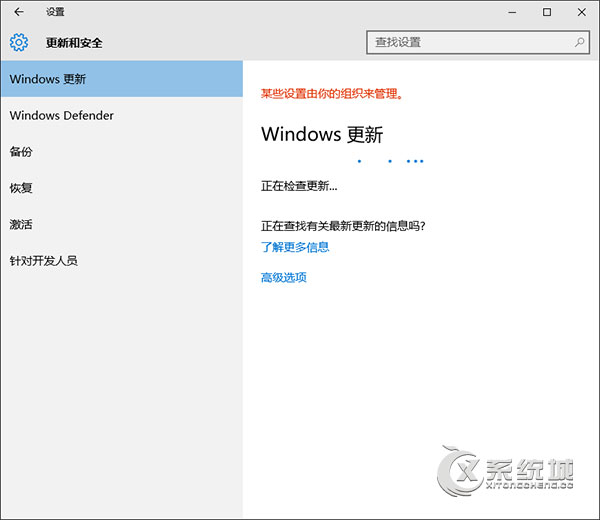The image size is (600, 520).
Task: Maximize the 设置 window
Action: 547,12
